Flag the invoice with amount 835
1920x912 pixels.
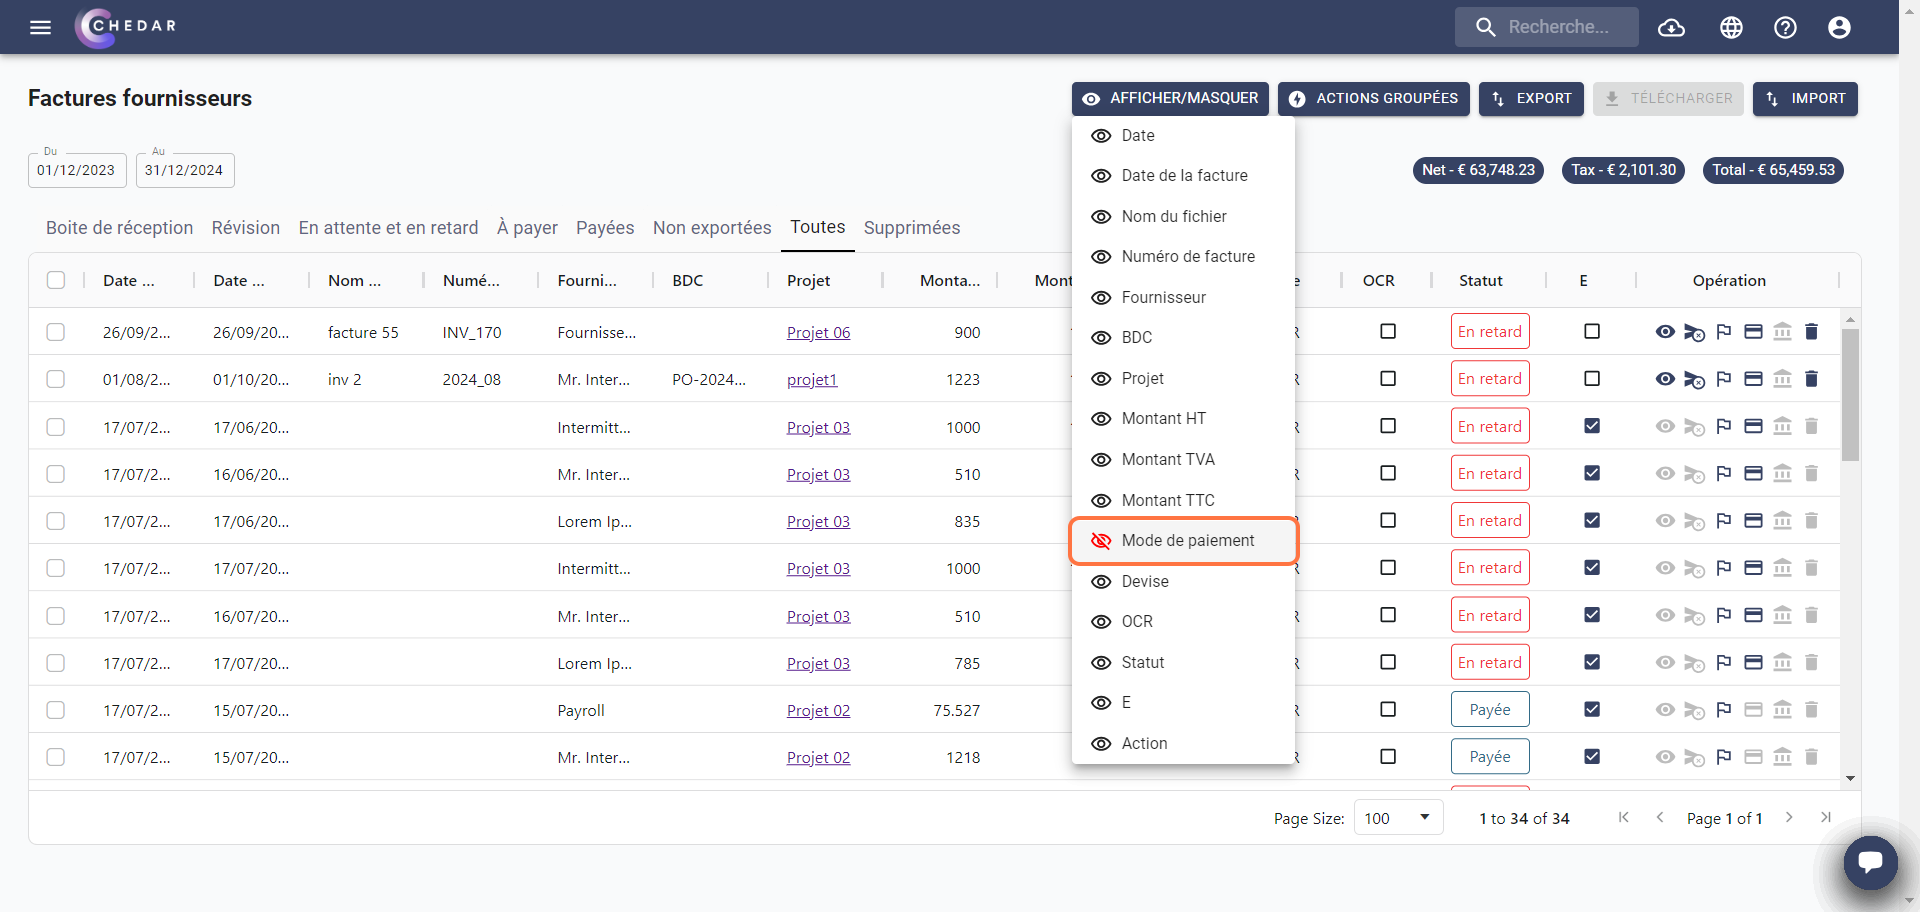tap(1724, 521)
